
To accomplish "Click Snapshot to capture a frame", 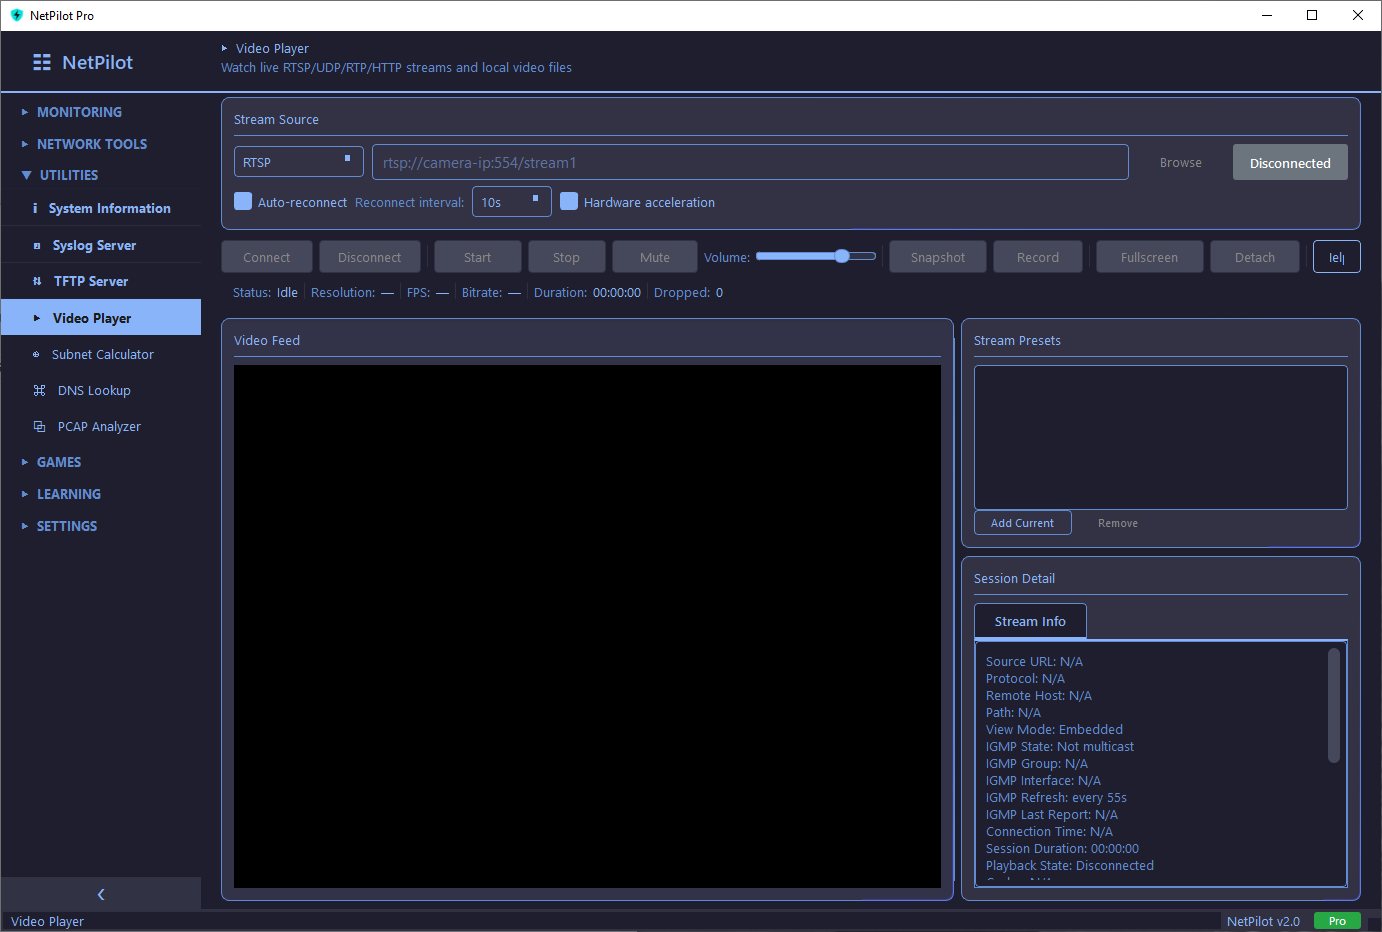I will [x=937, y=256].
